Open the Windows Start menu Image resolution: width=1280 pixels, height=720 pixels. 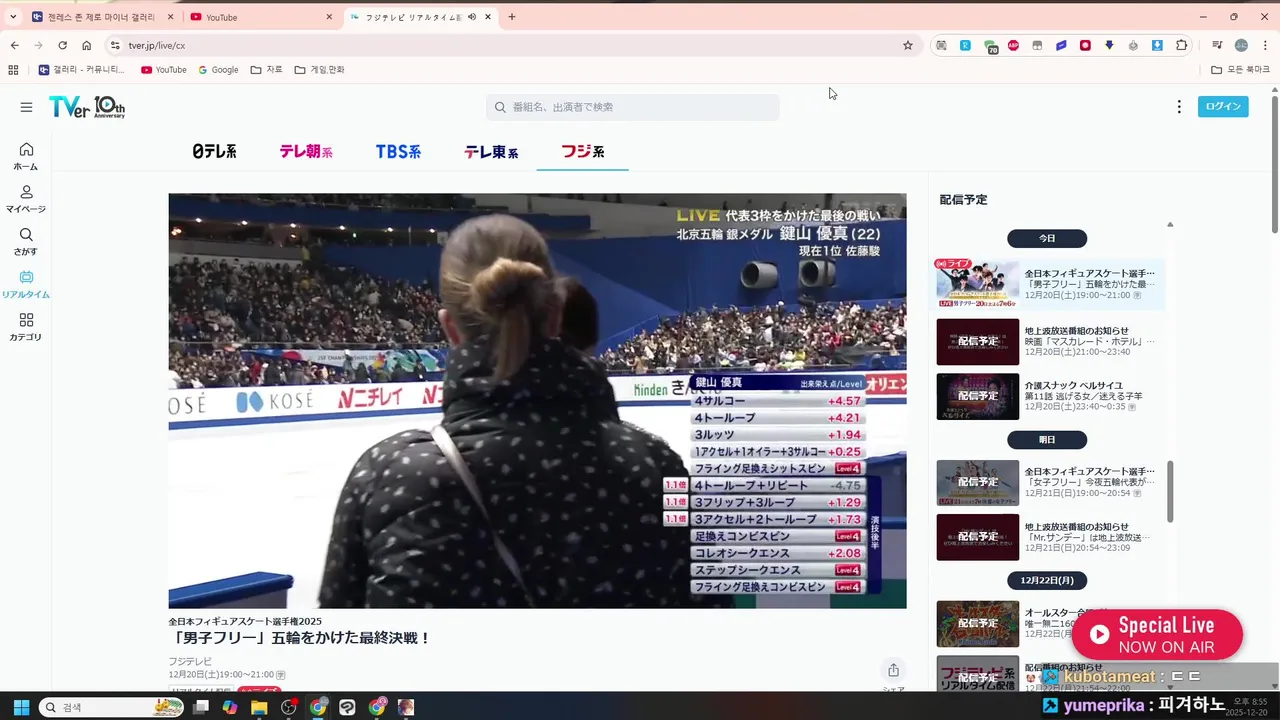tap(20, 707)
